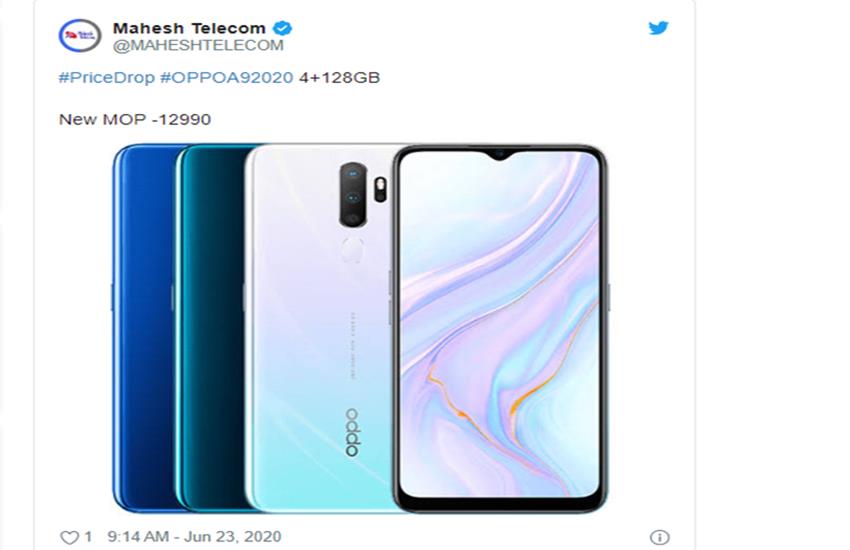Like the tweet with the heart icon
This screenshot has height=550, width=850.
69,538
